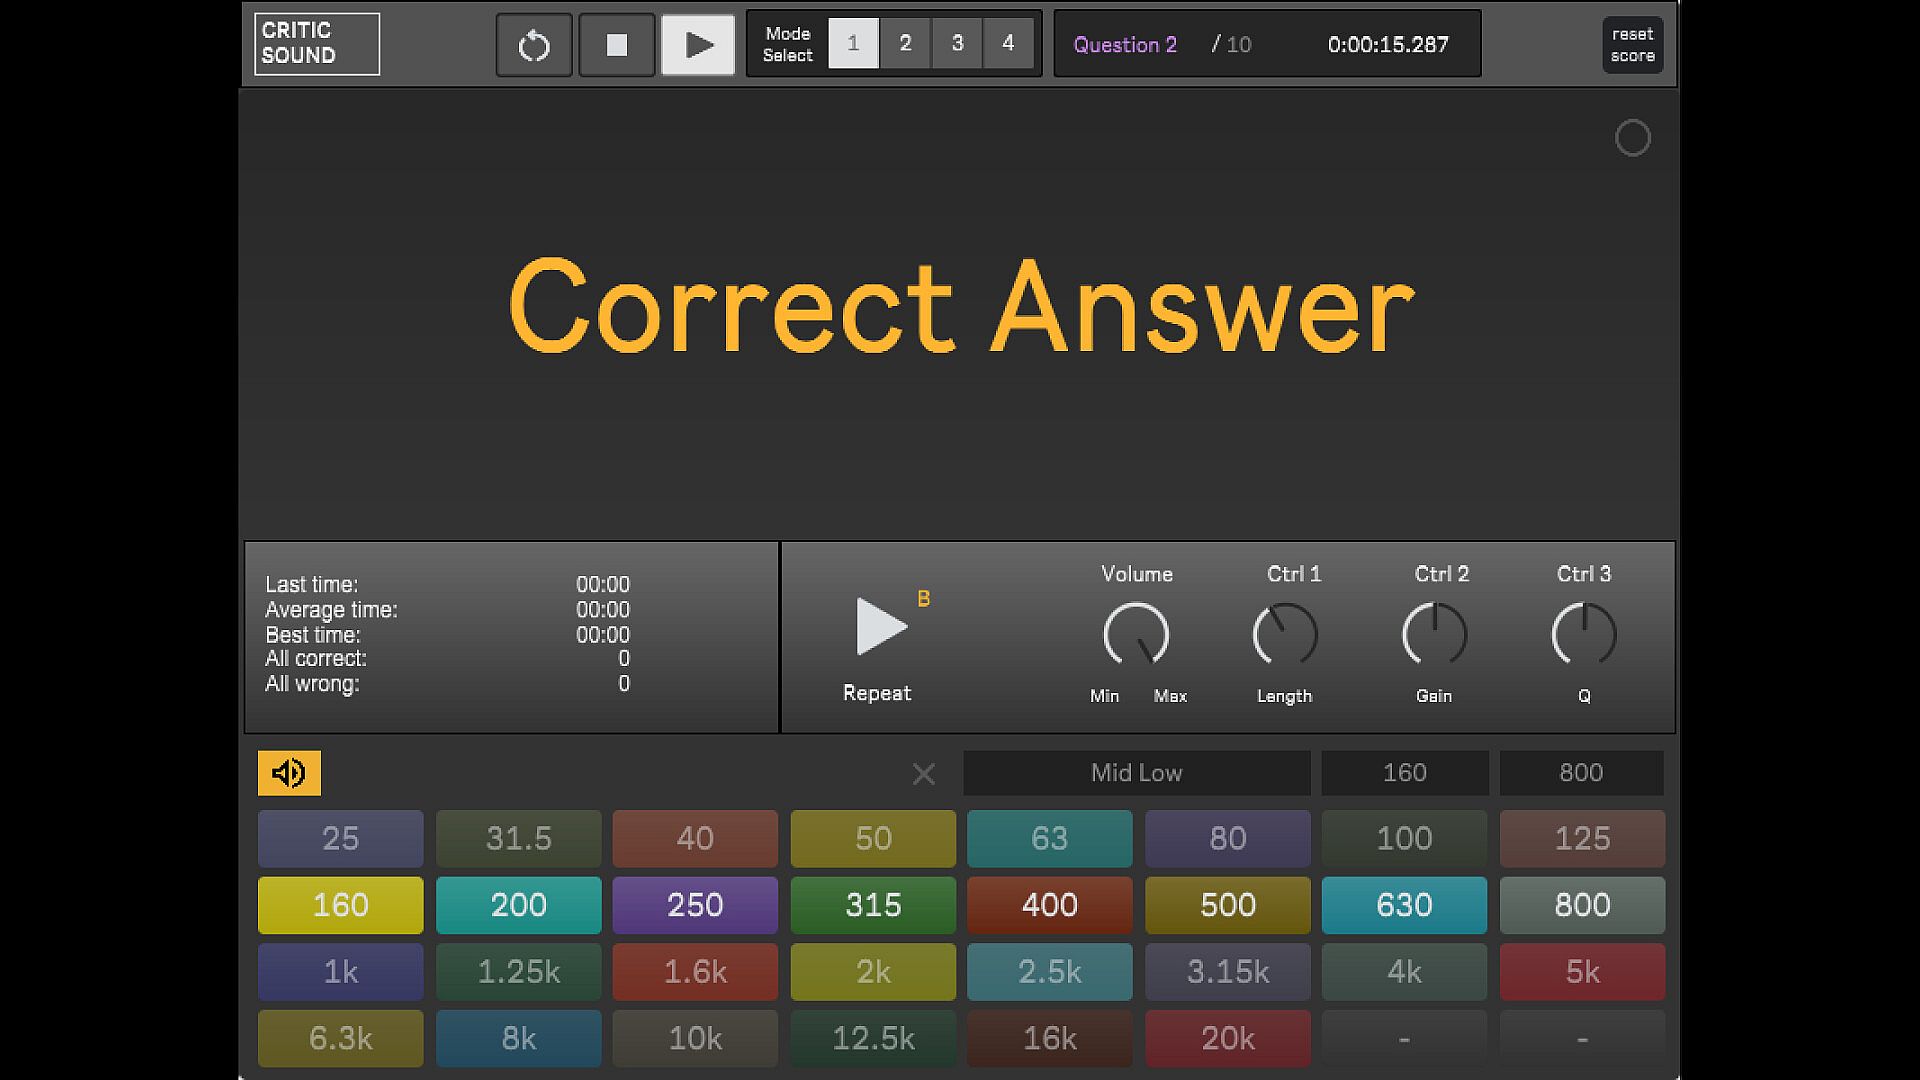
Task: Click the circle indicator at top right
Action: pyautogui.click(x=1632, y=138)
